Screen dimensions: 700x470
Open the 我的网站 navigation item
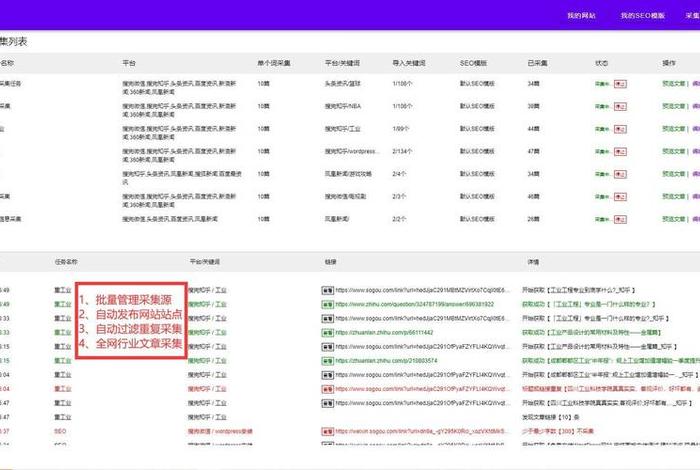581,16
